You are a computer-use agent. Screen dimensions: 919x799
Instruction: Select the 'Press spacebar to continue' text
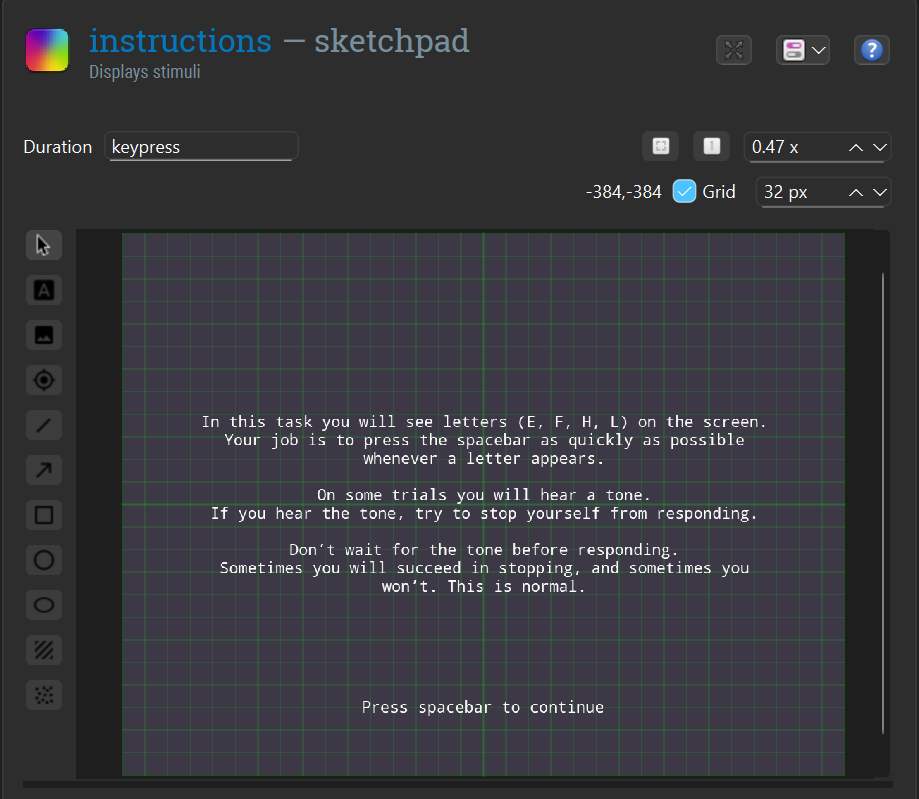pyautogui.click(x=483, y=708)
